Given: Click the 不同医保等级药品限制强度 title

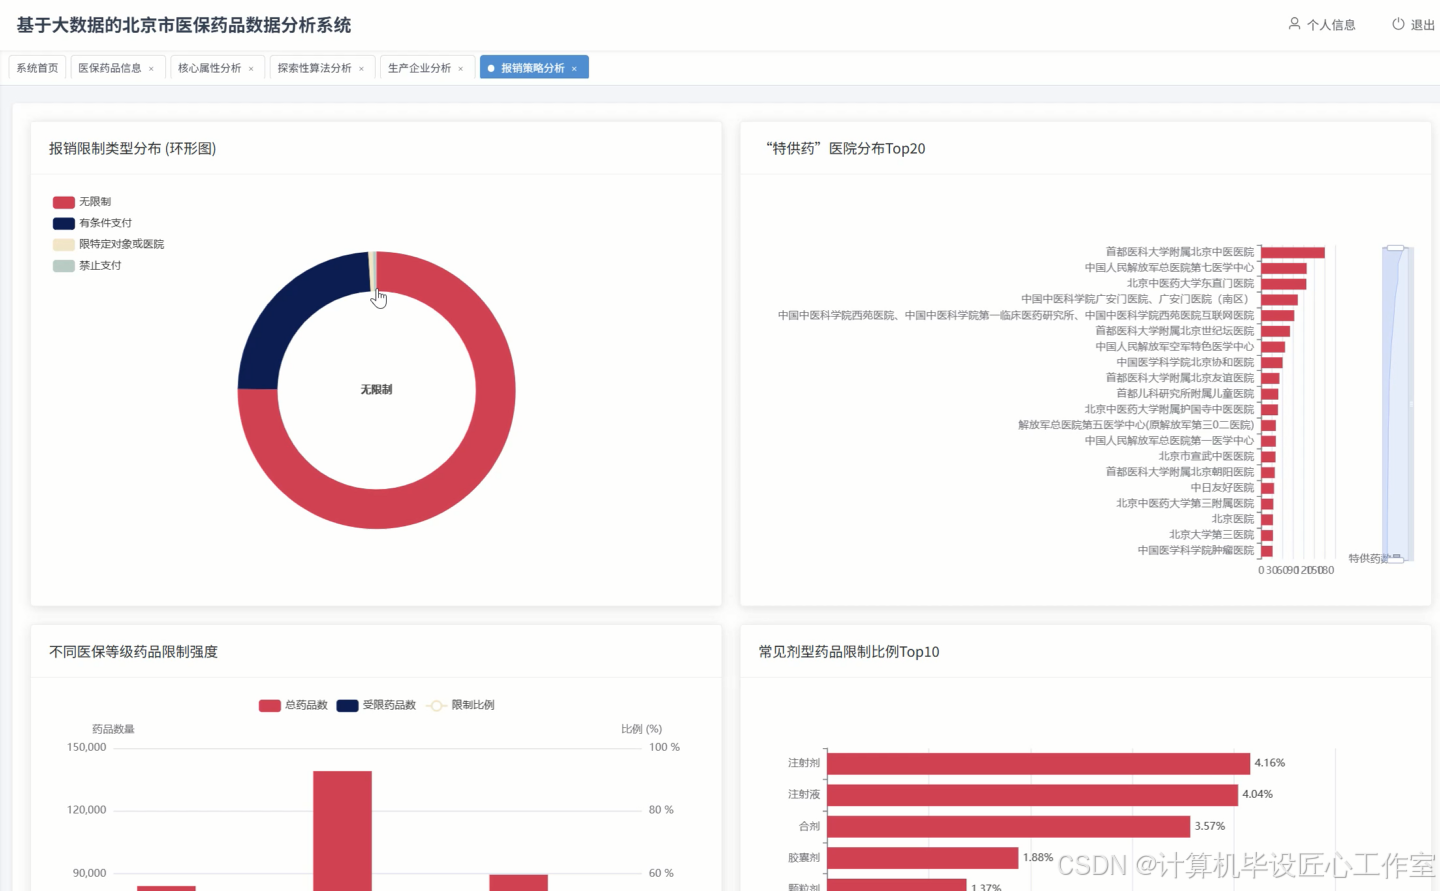Looking at the screenshot, I should click(x=133, y=652).
